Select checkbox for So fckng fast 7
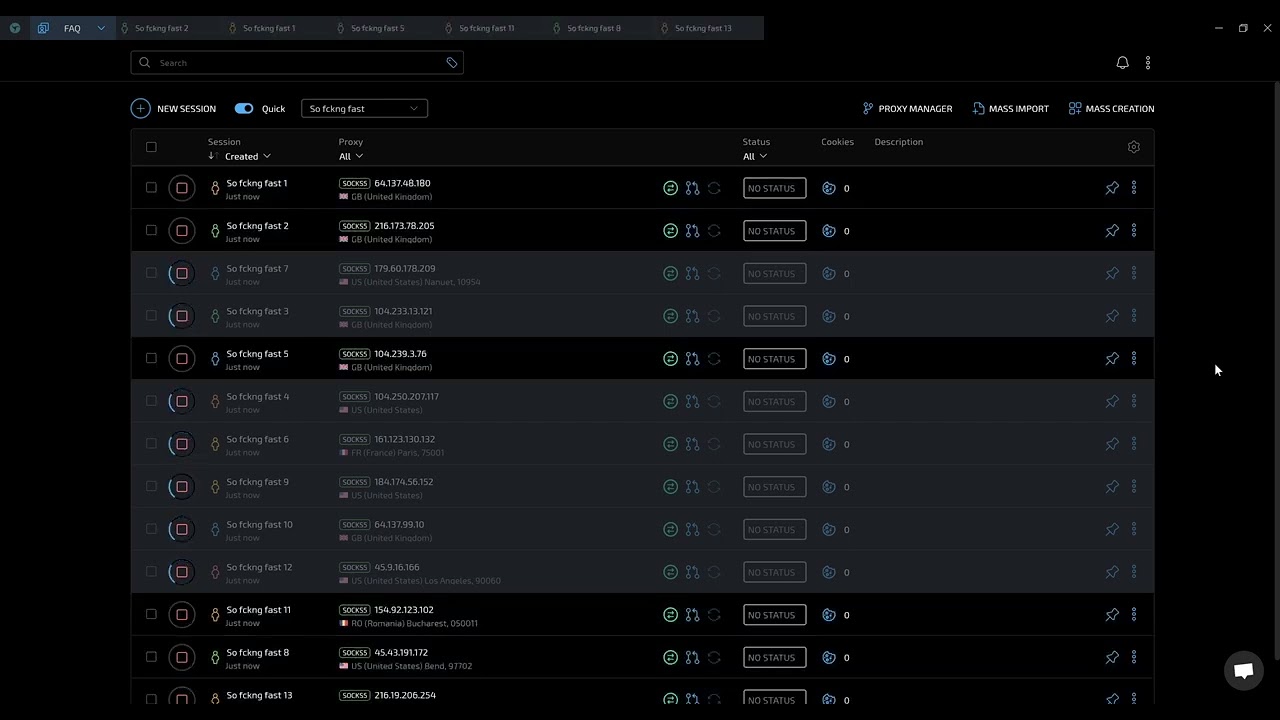The width and height of the screenshot is (1280, 720). (x=151, y=273)
